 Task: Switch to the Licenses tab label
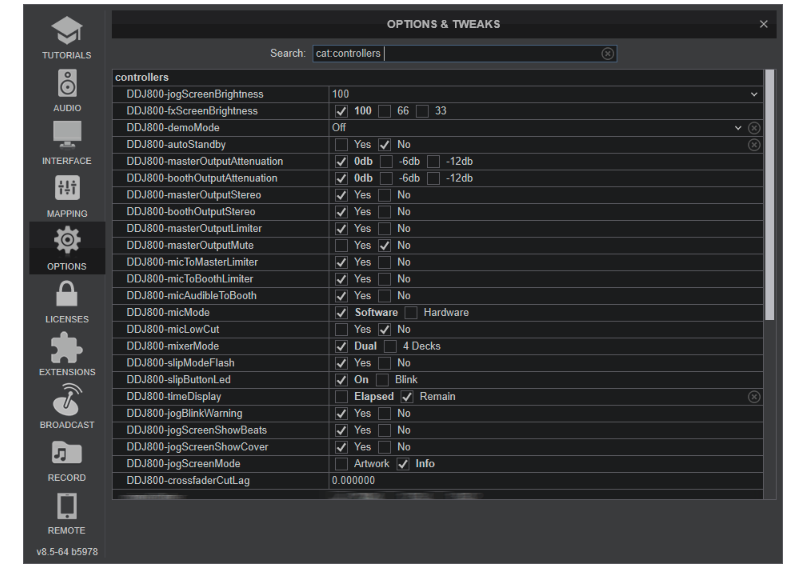67,319
